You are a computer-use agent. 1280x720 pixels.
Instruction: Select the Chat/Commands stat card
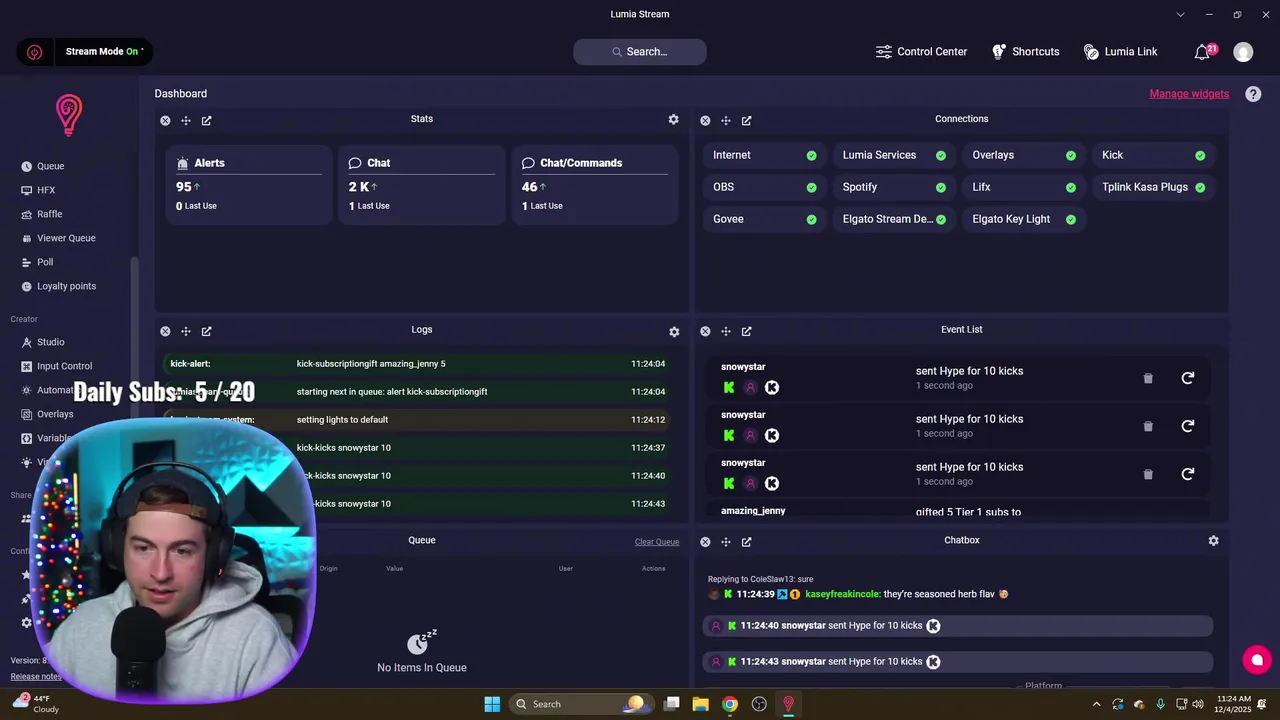(x=595, y=184)
